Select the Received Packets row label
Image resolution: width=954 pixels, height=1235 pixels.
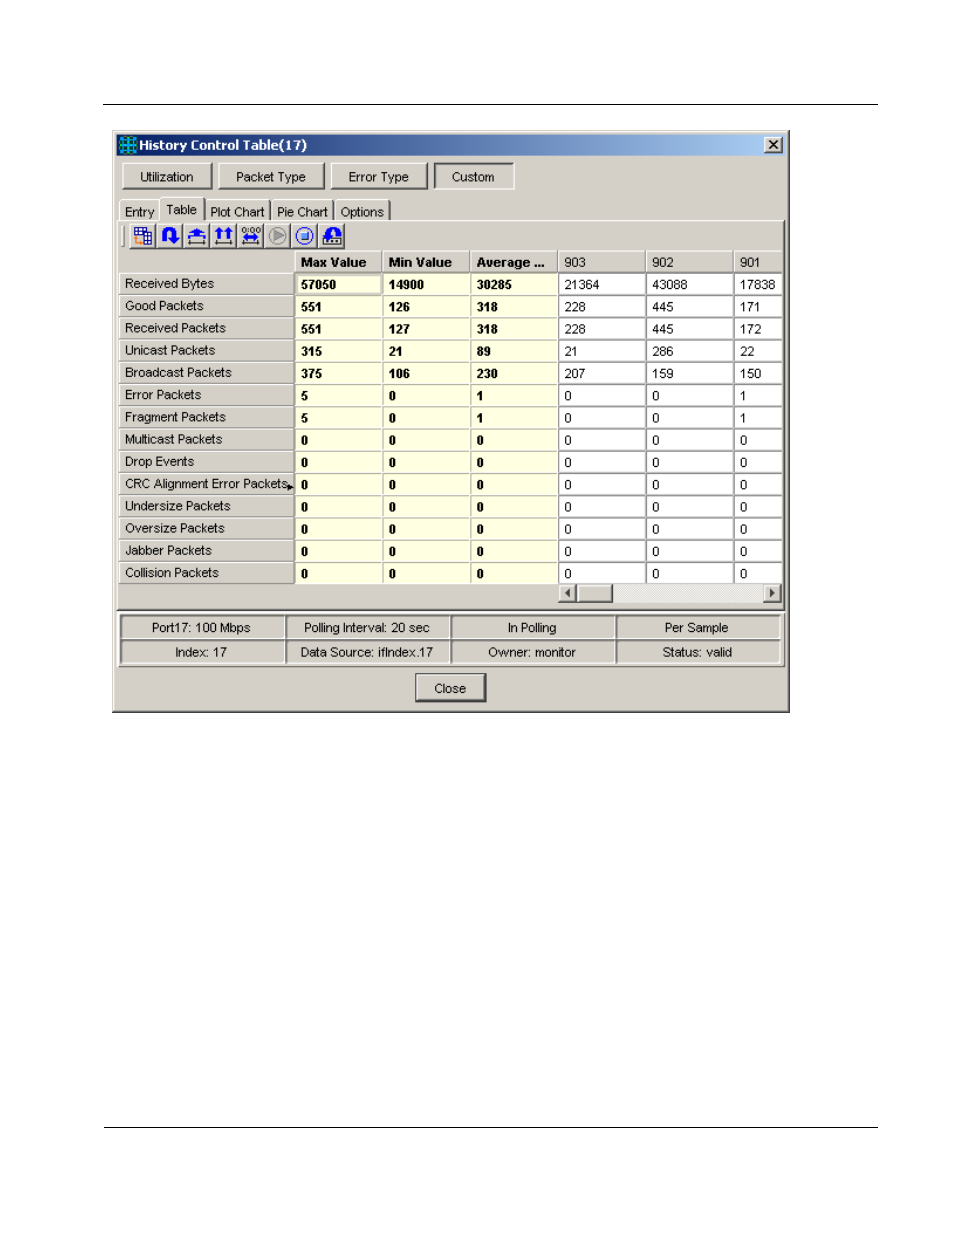(x=206, y=328)
